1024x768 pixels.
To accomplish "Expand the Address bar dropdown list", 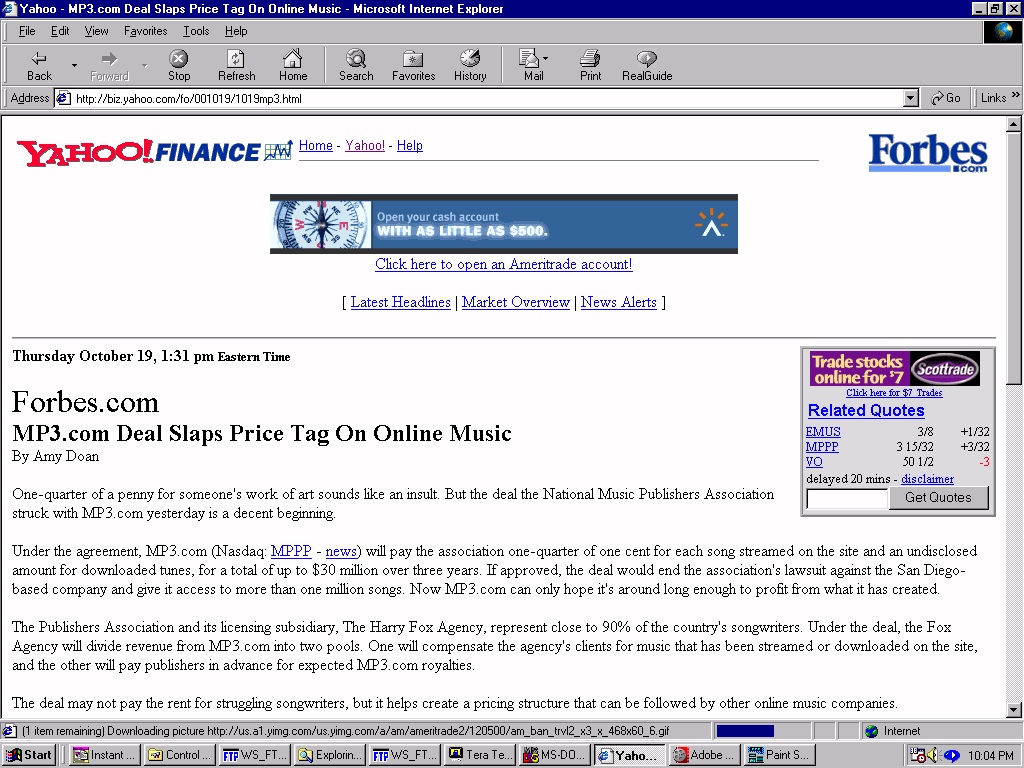I will click(x=911, y=99).
